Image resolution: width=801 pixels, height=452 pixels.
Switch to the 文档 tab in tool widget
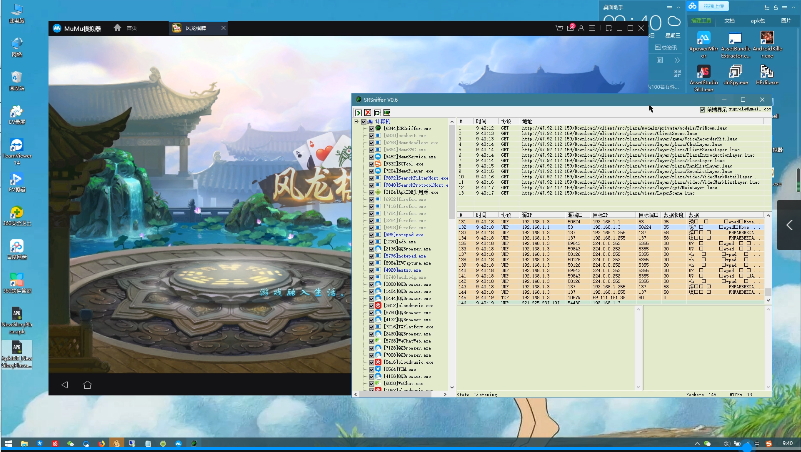[x=729, y=21]
